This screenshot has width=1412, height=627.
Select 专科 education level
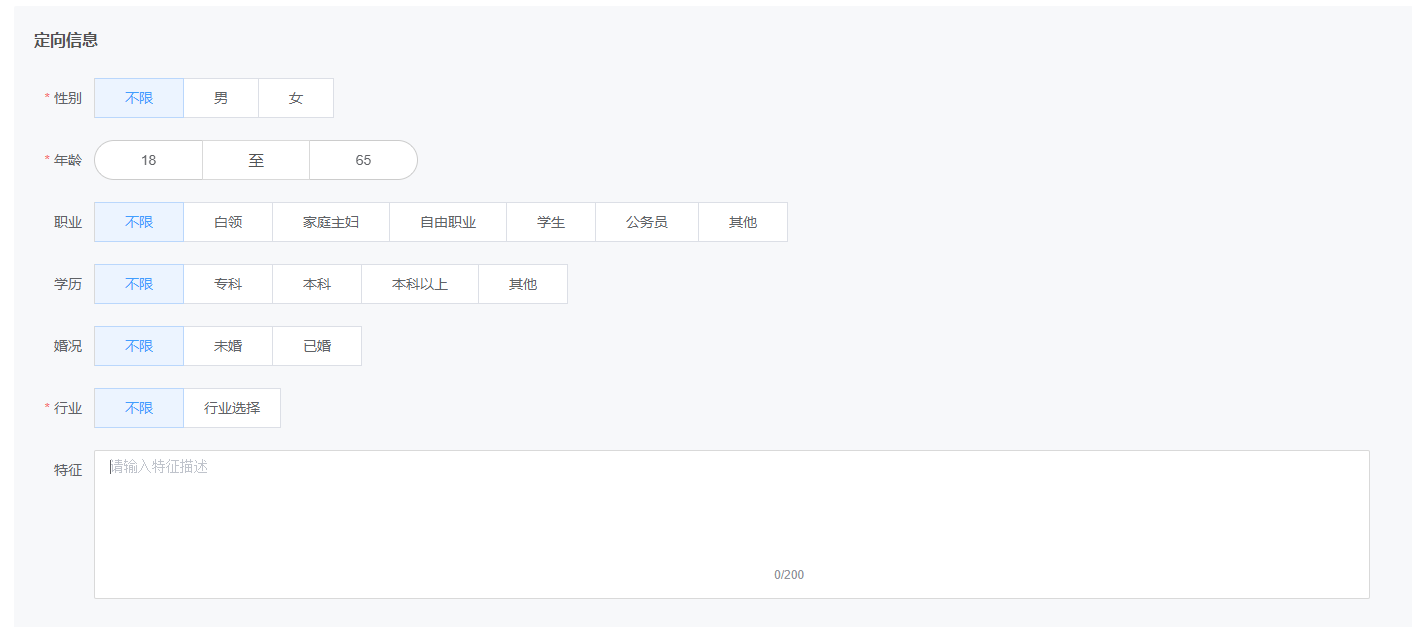(228, 284)
